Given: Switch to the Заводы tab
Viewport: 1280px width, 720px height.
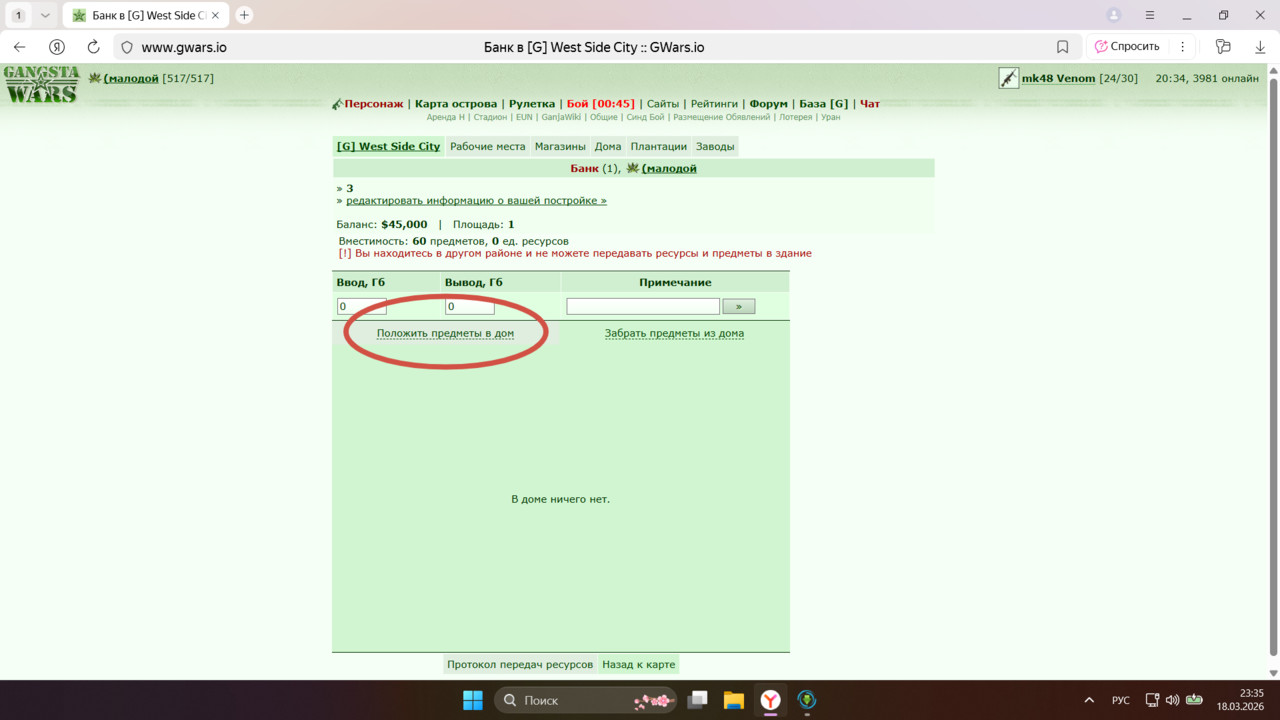Looking at the screenshot, I should click(715, 146).
